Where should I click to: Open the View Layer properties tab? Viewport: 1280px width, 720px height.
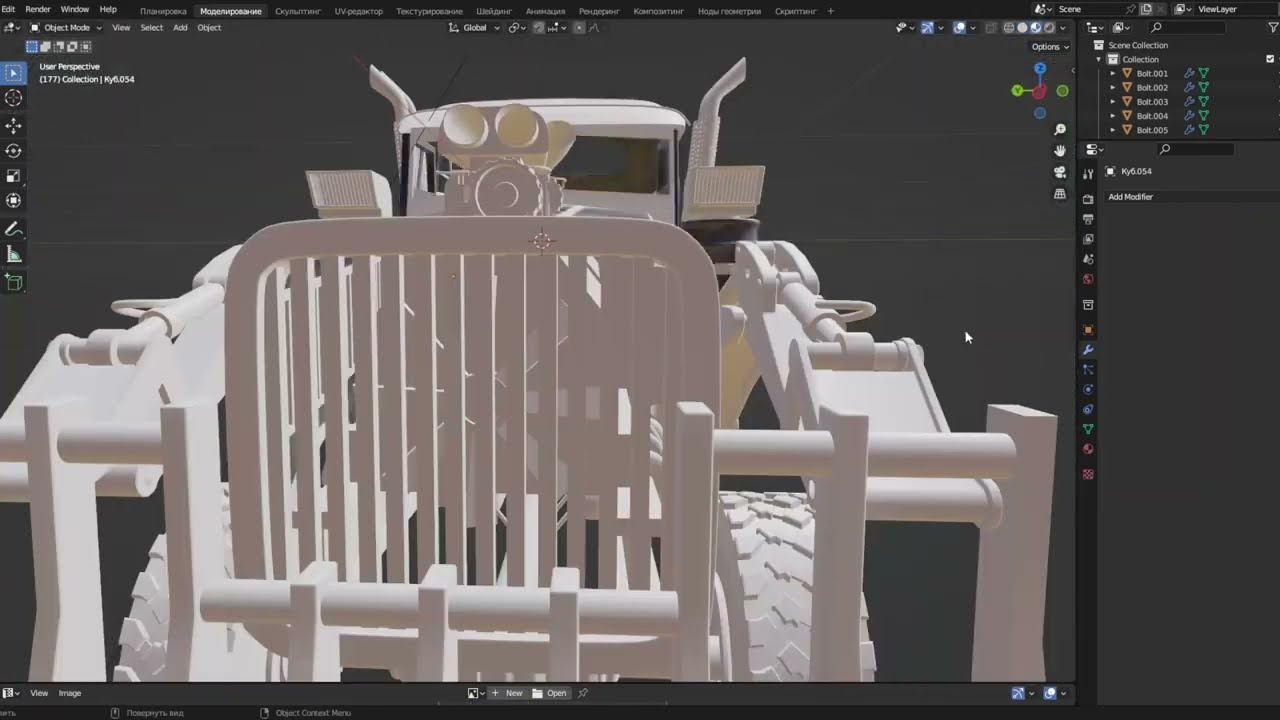[1088, 239]
